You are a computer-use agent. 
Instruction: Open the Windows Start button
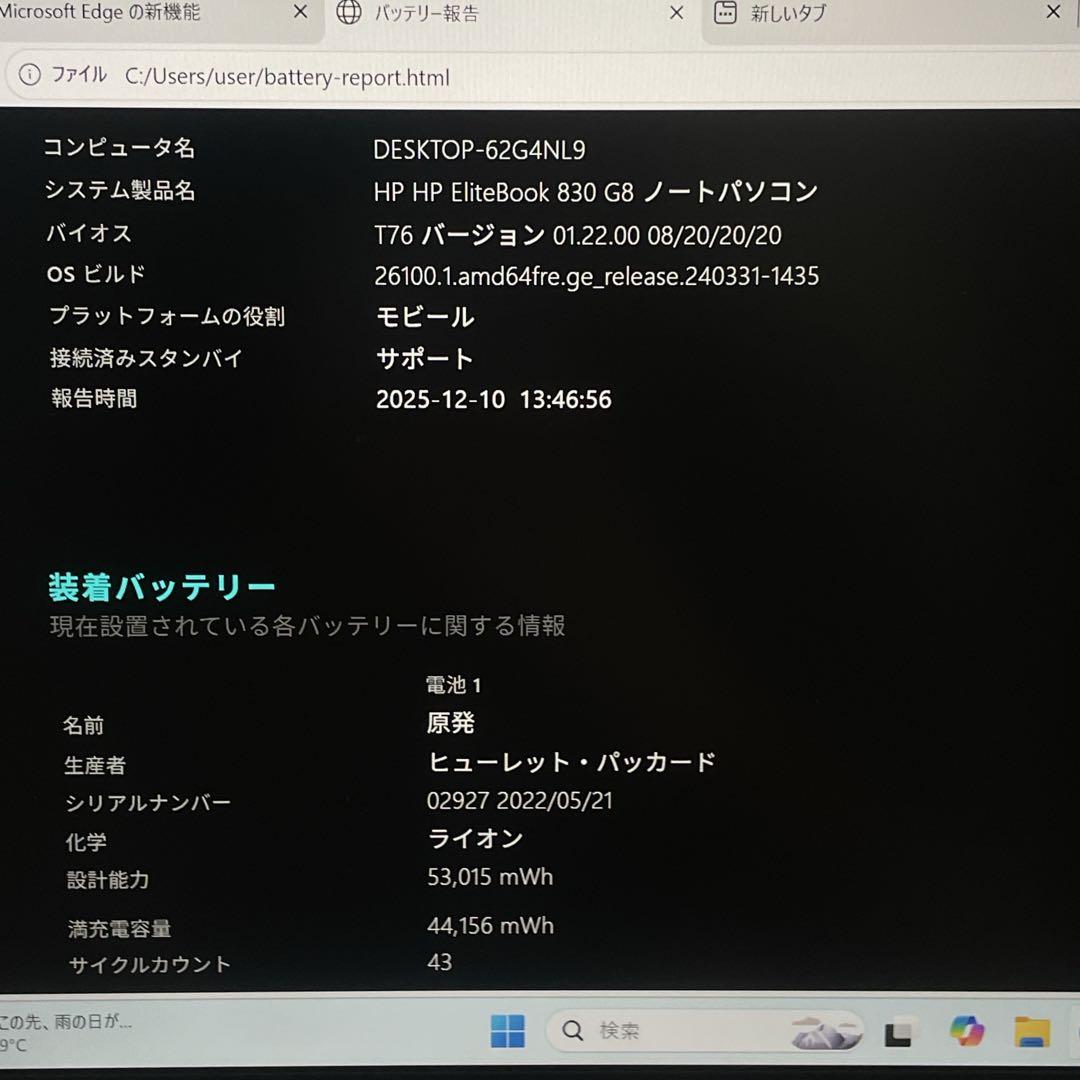[x=507, y=1030]
